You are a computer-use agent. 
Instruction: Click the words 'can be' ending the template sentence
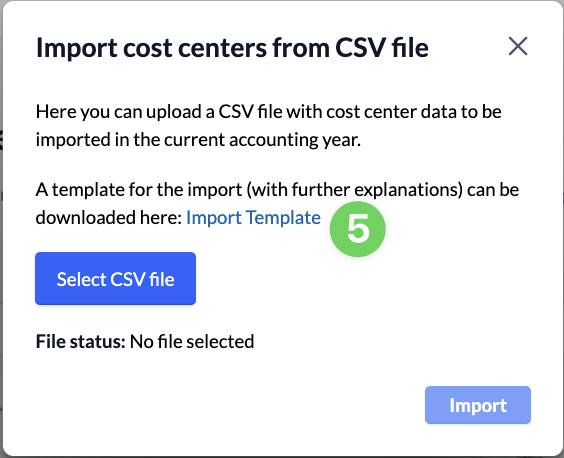pos(493,190)
